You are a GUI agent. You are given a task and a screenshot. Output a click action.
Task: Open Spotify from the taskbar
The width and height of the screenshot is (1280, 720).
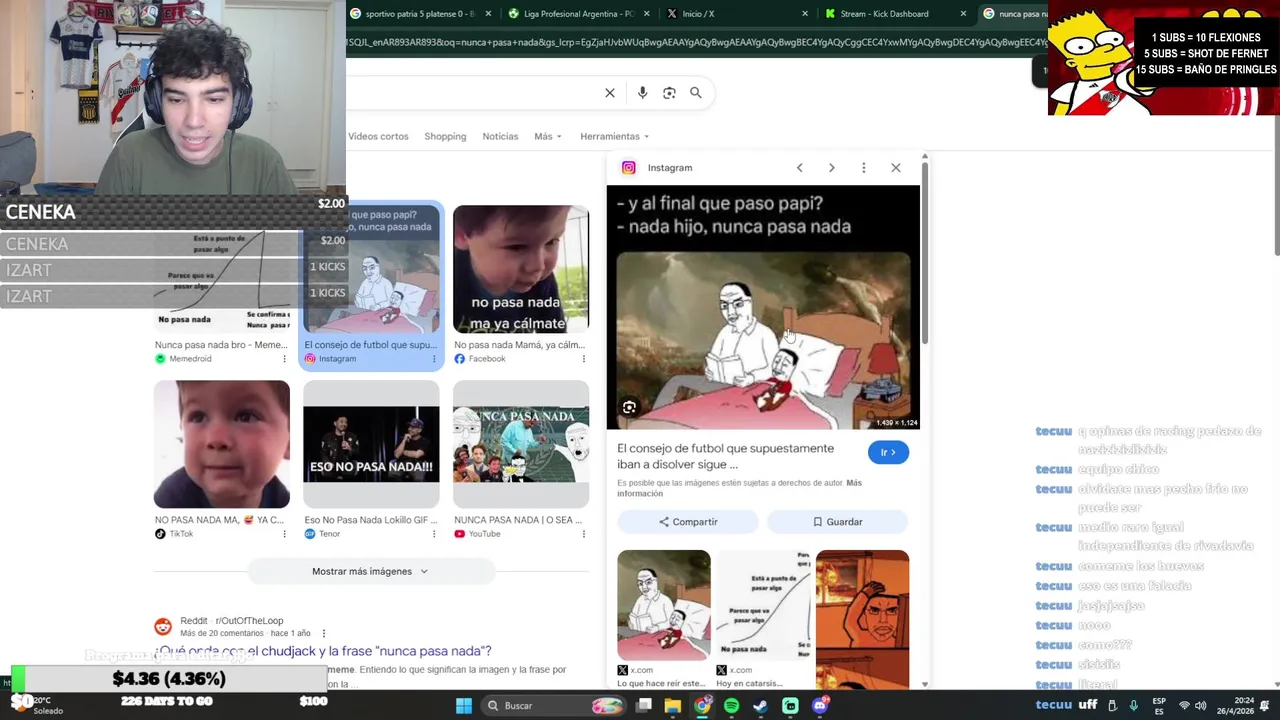[731, 706]
